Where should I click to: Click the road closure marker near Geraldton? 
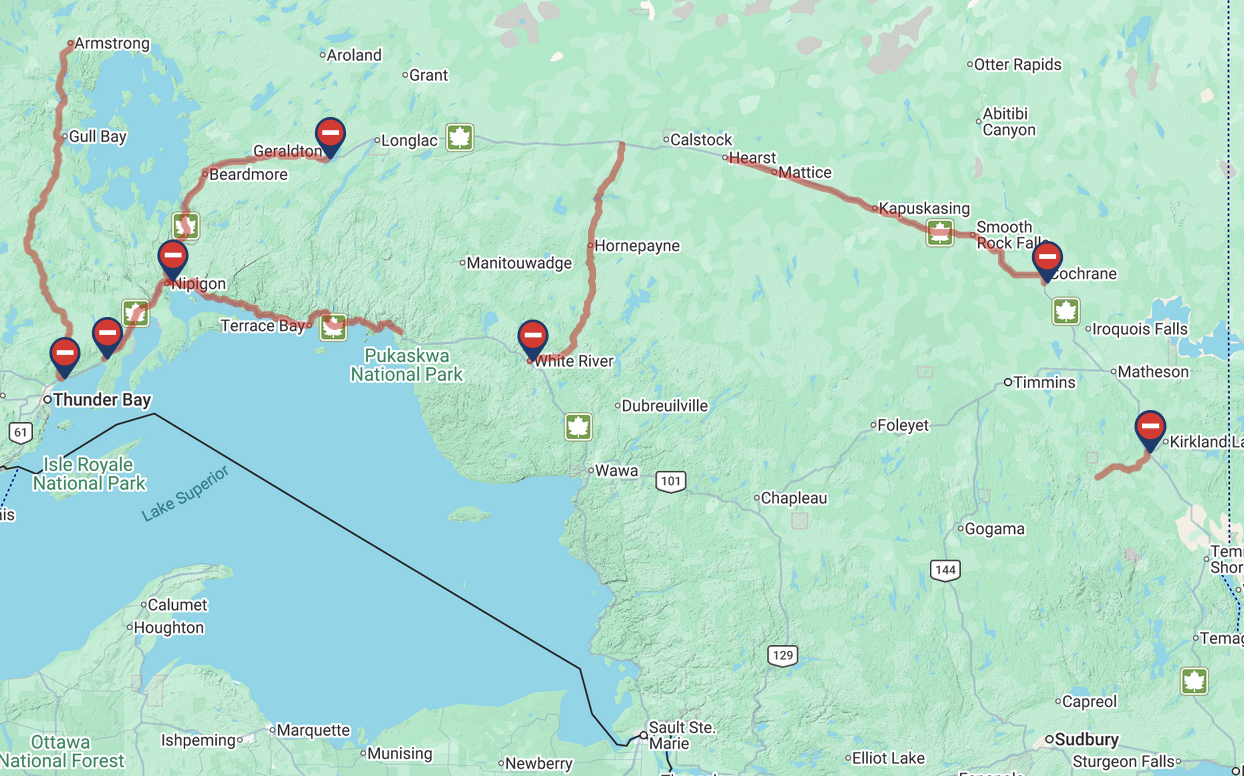[330, 137]
